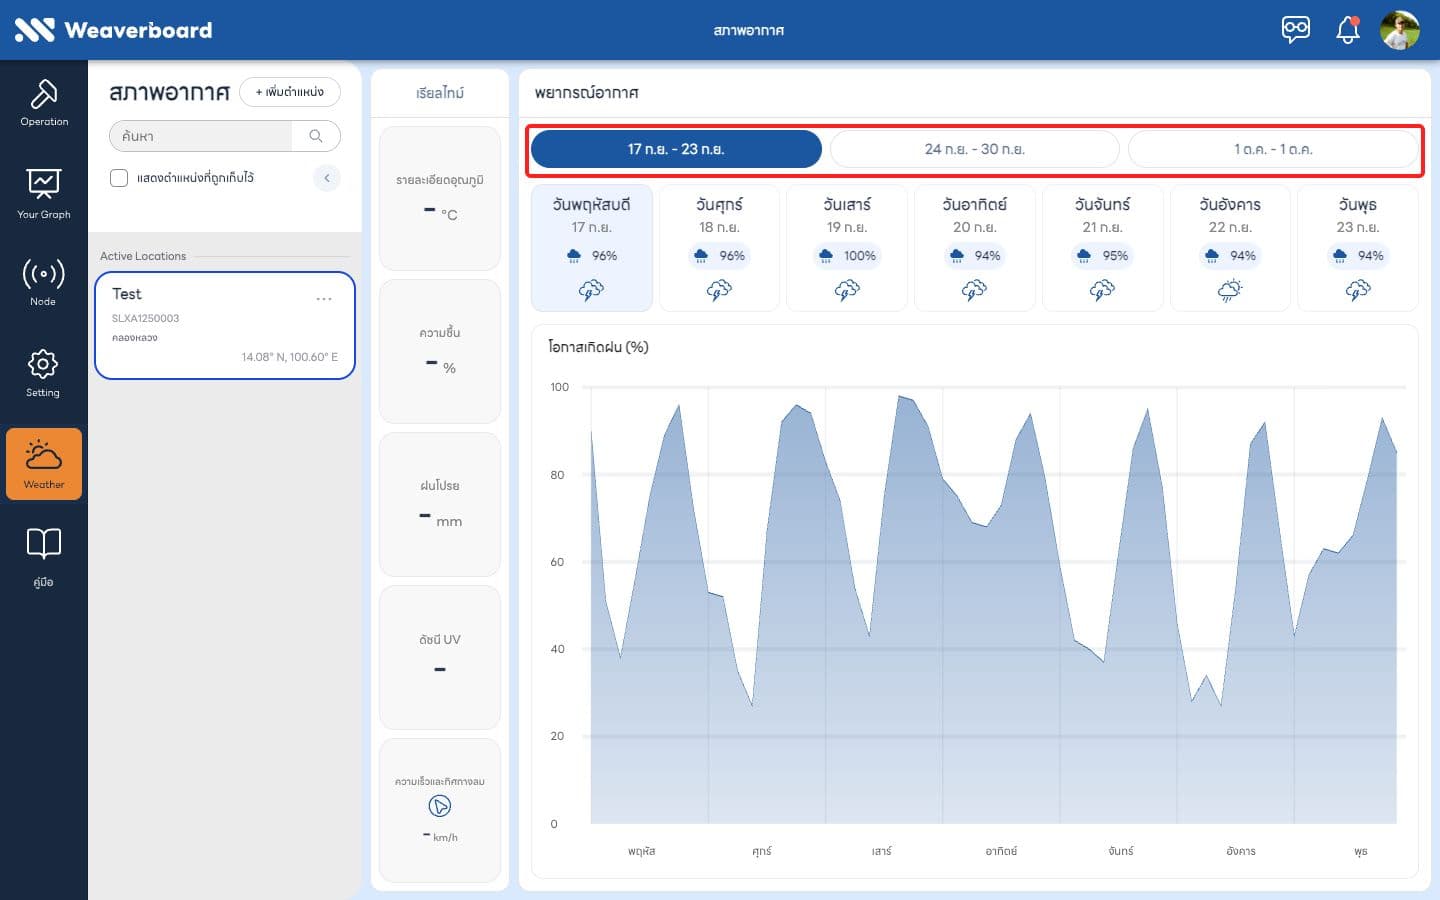Open the manual book icon
This screenshot has width=1440, height=900.
[x=44, y=557]
